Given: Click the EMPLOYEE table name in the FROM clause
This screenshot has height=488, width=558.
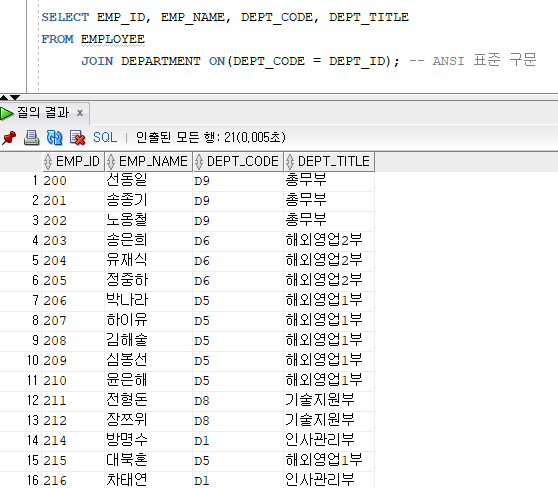Looking at the screenshot, I should [113, 39].
